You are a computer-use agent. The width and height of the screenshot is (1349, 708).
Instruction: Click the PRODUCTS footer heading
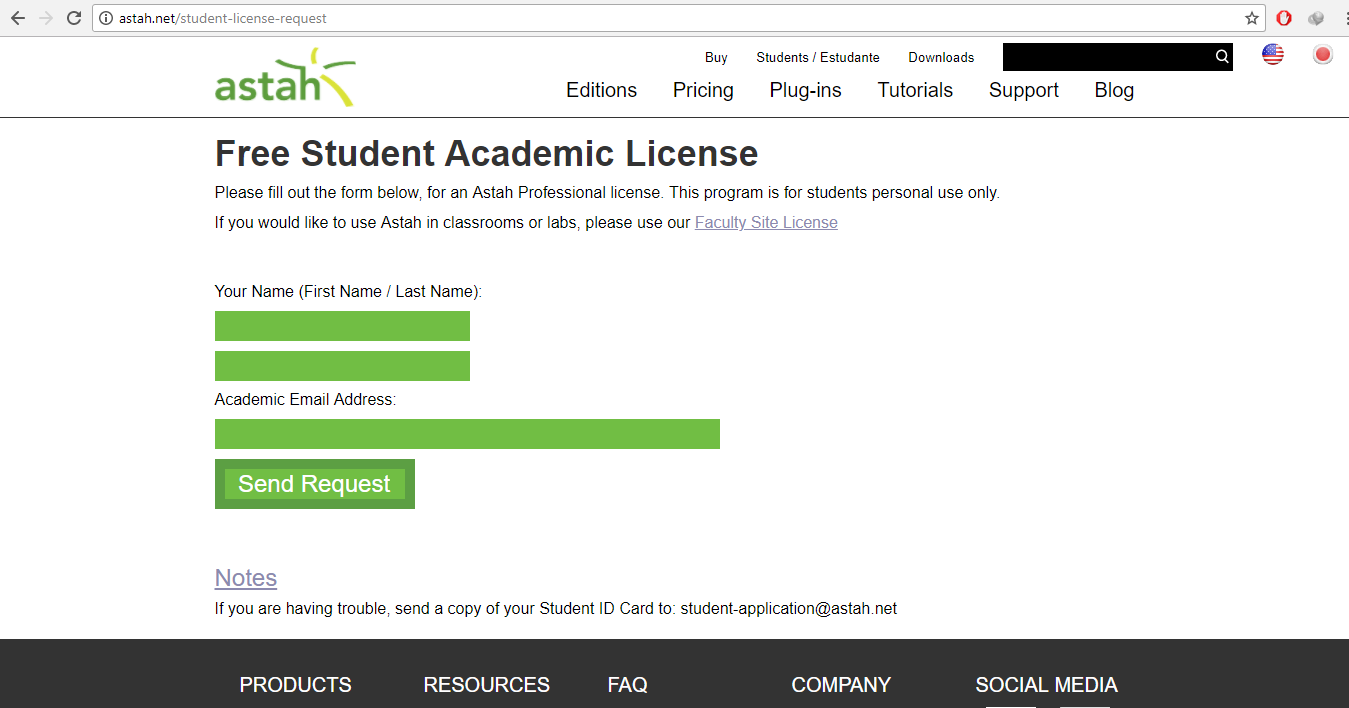point(295,685)
